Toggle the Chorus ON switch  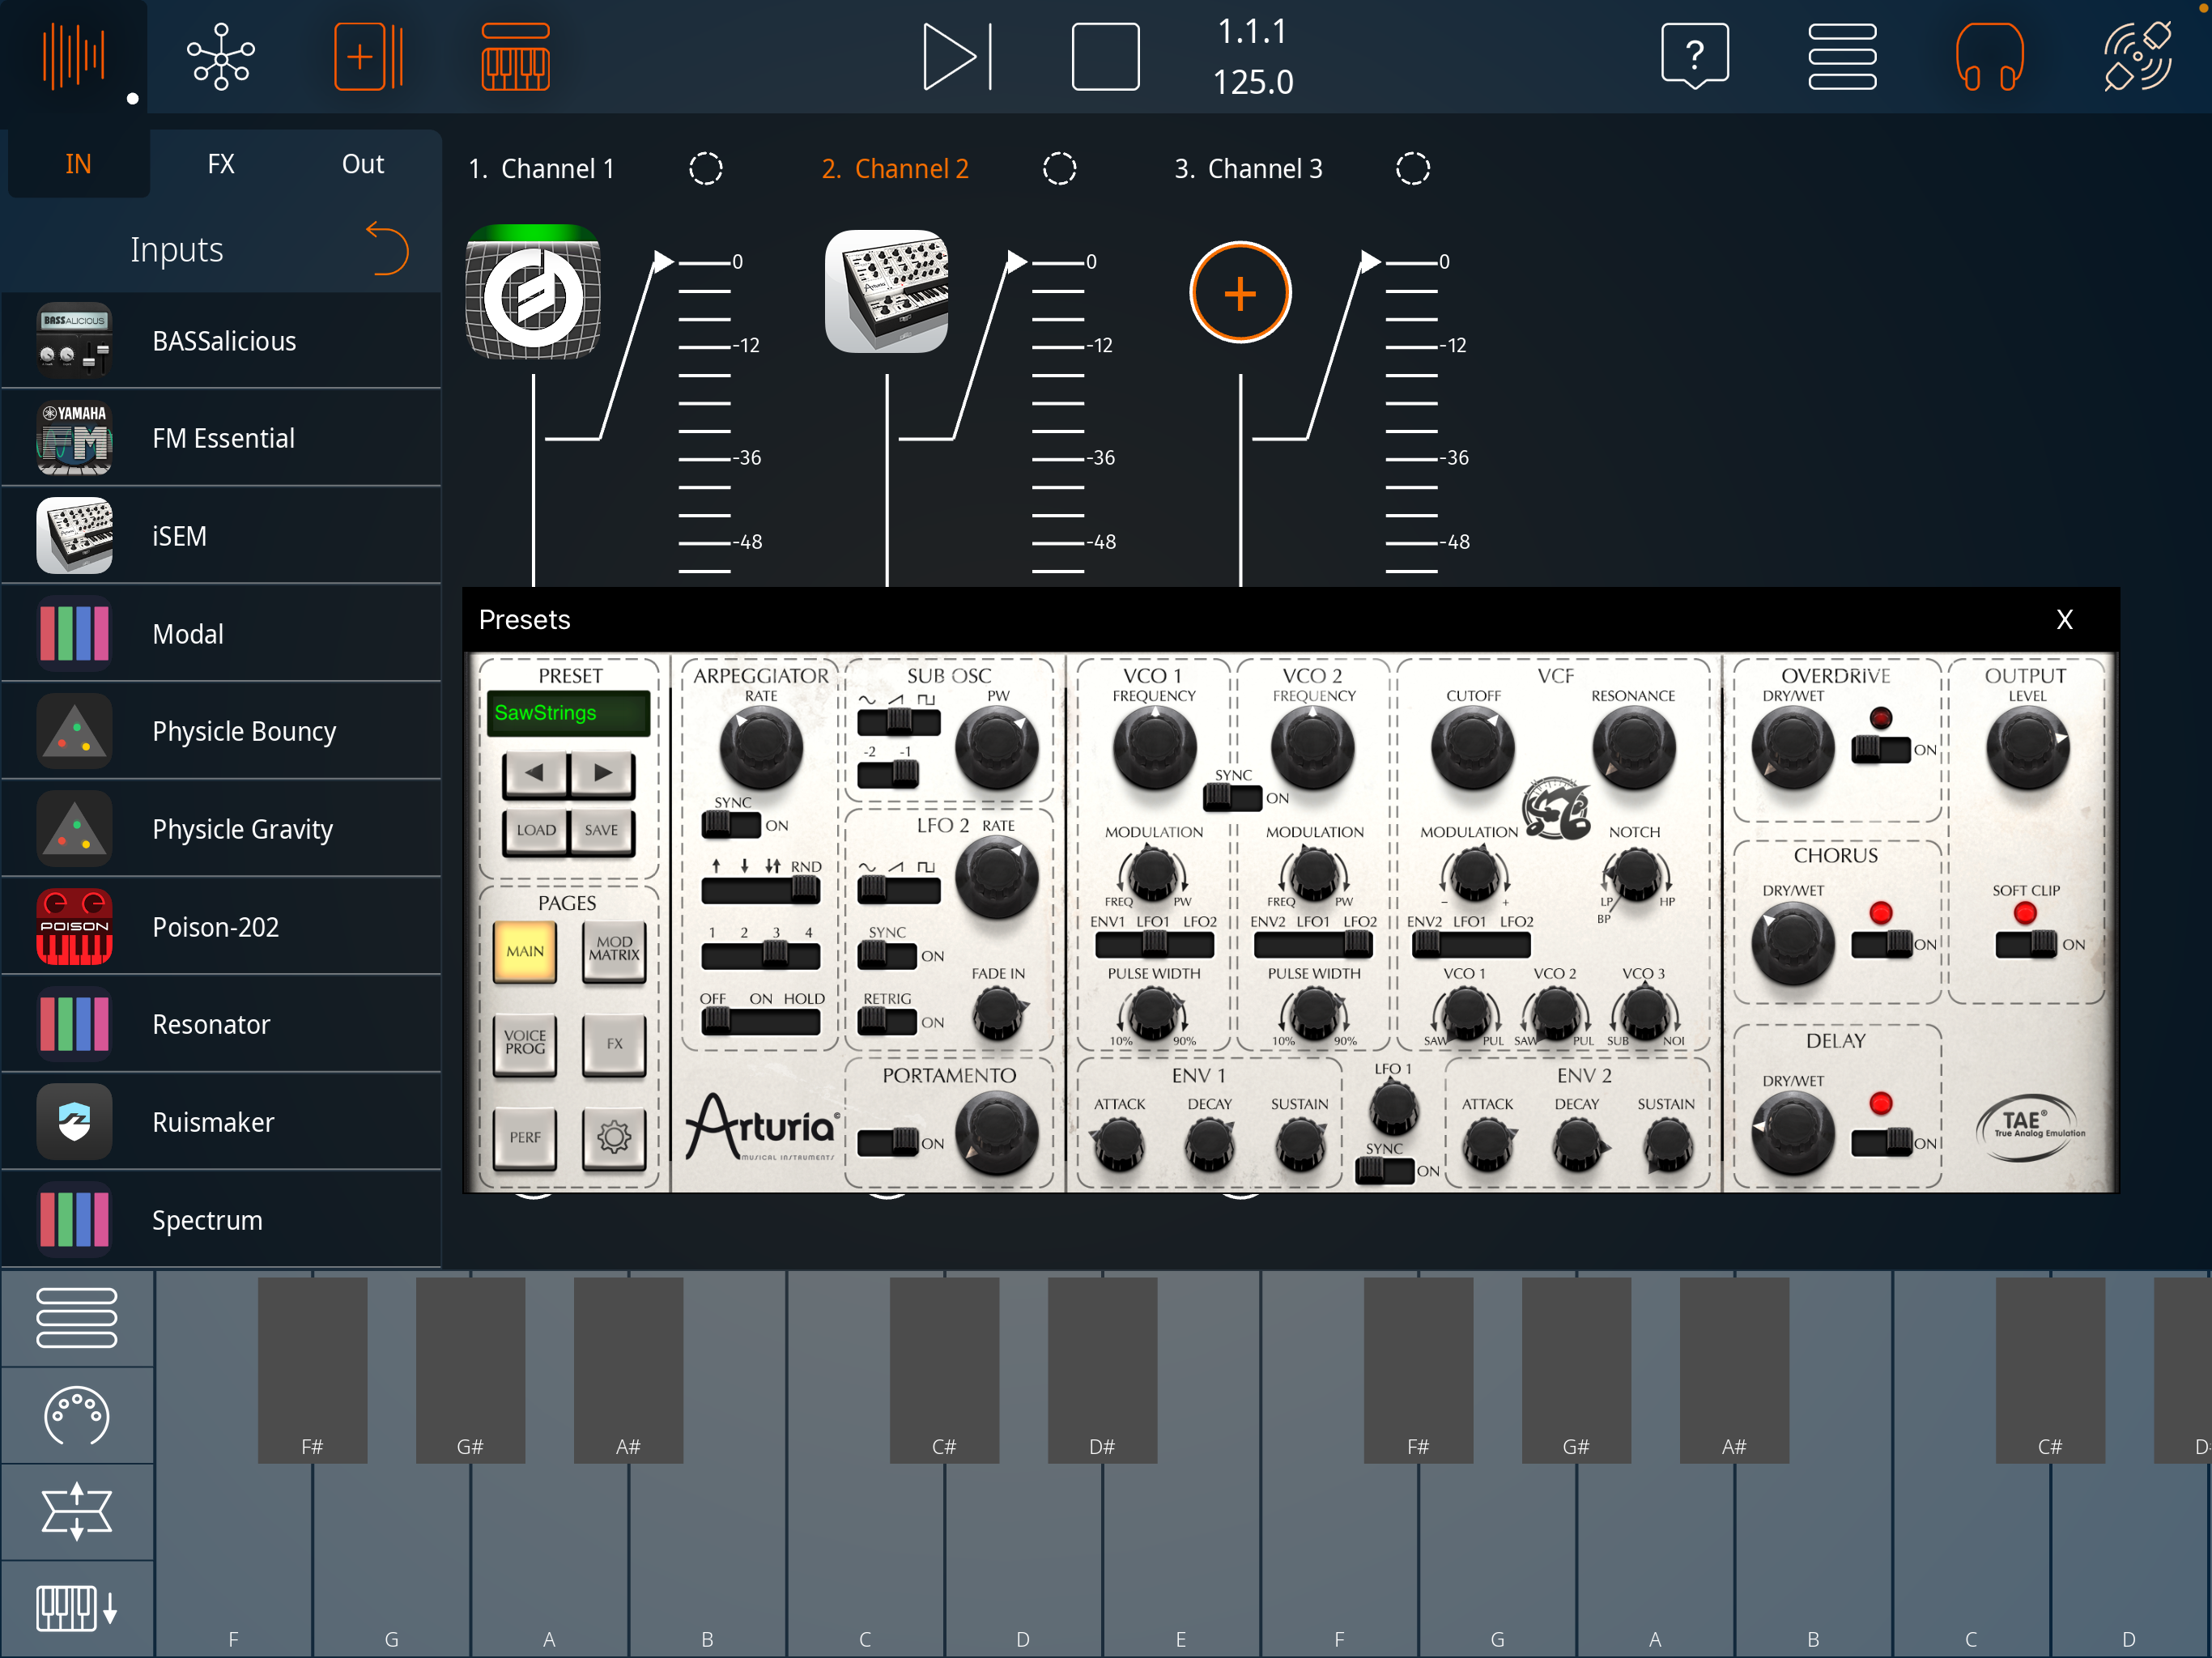tap(1882, 943)
